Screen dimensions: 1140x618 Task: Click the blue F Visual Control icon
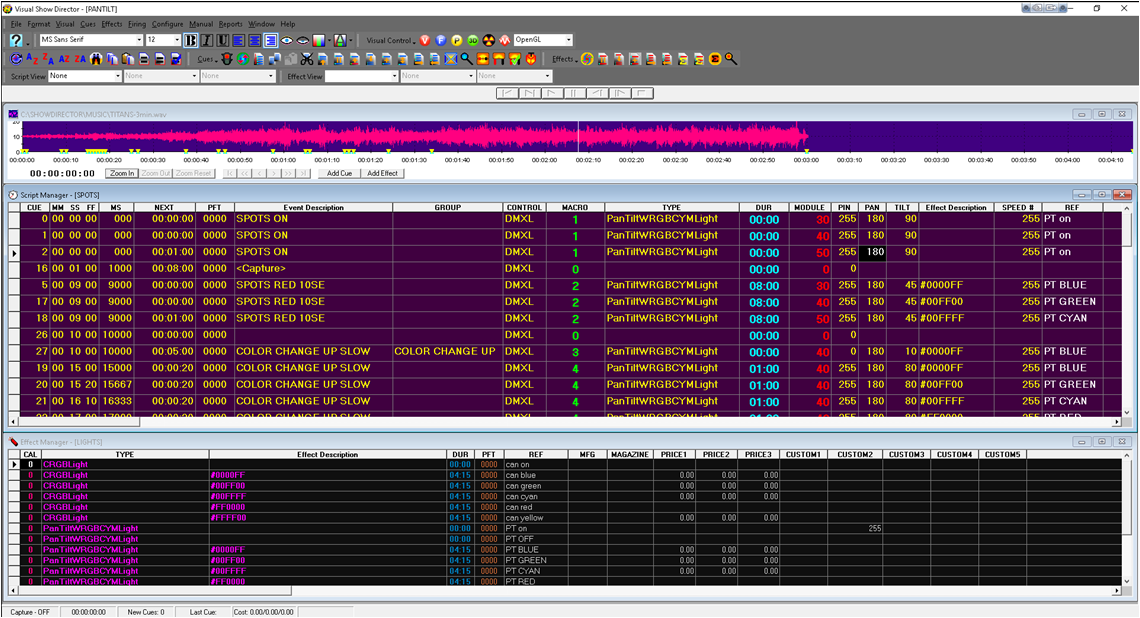(441, 41)
